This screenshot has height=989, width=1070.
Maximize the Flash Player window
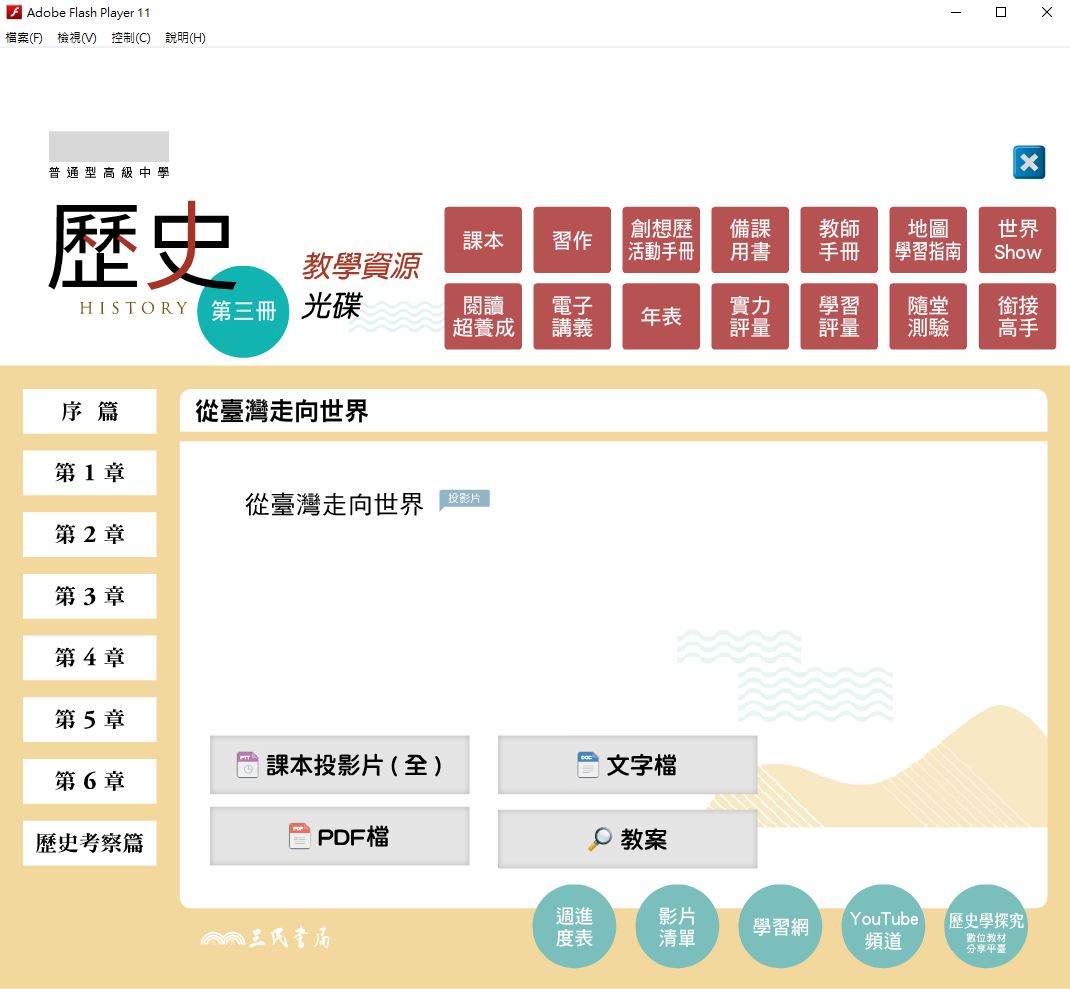click(x=1001, y=12)
